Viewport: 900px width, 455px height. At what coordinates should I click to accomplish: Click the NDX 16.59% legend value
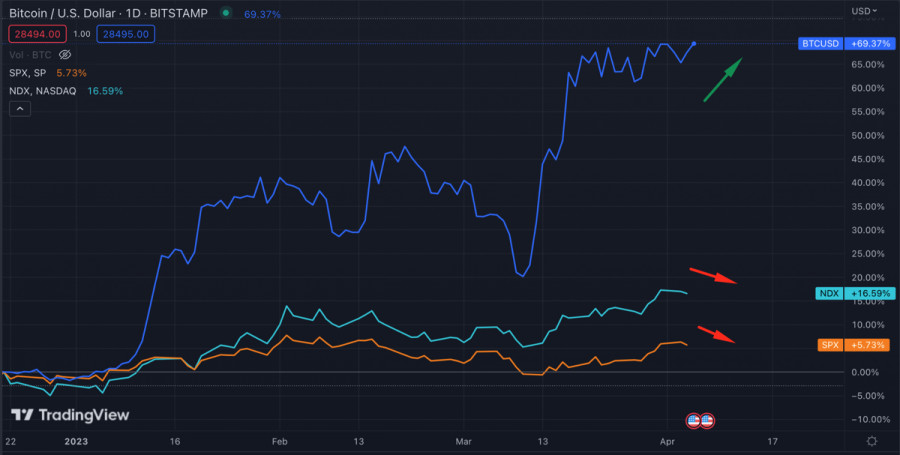105,91
